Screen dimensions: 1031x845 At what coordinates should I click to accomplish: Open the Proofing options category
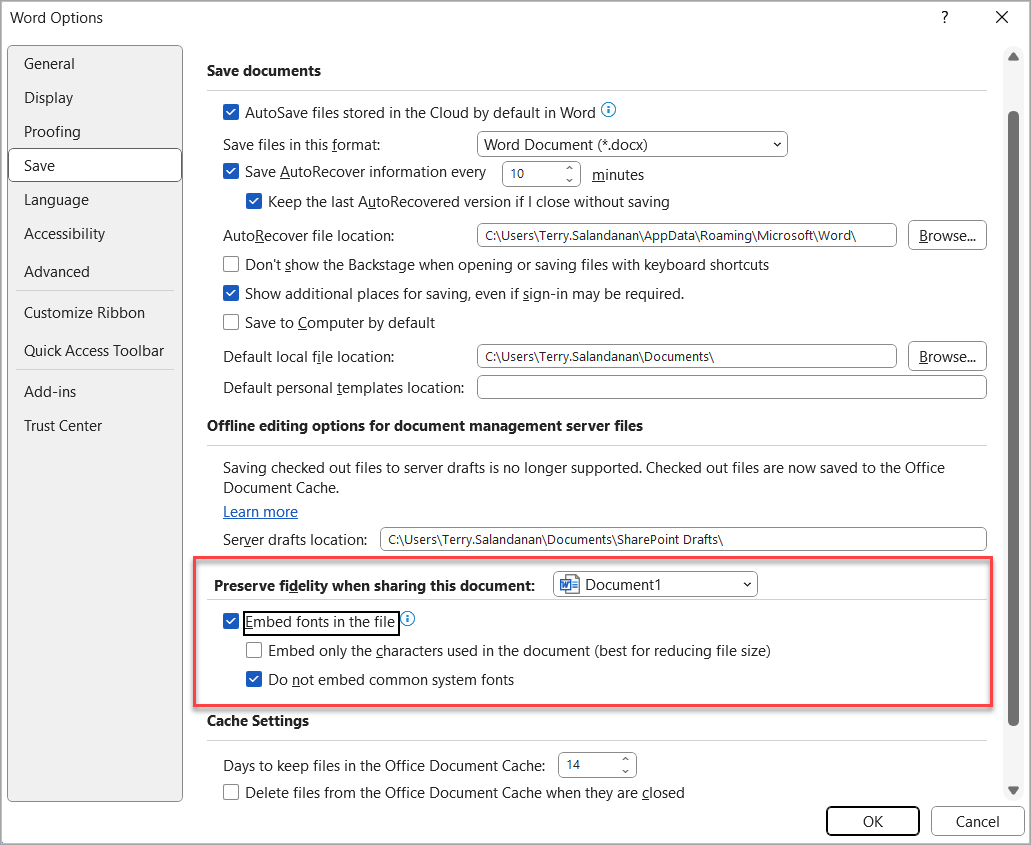point(95,132)
